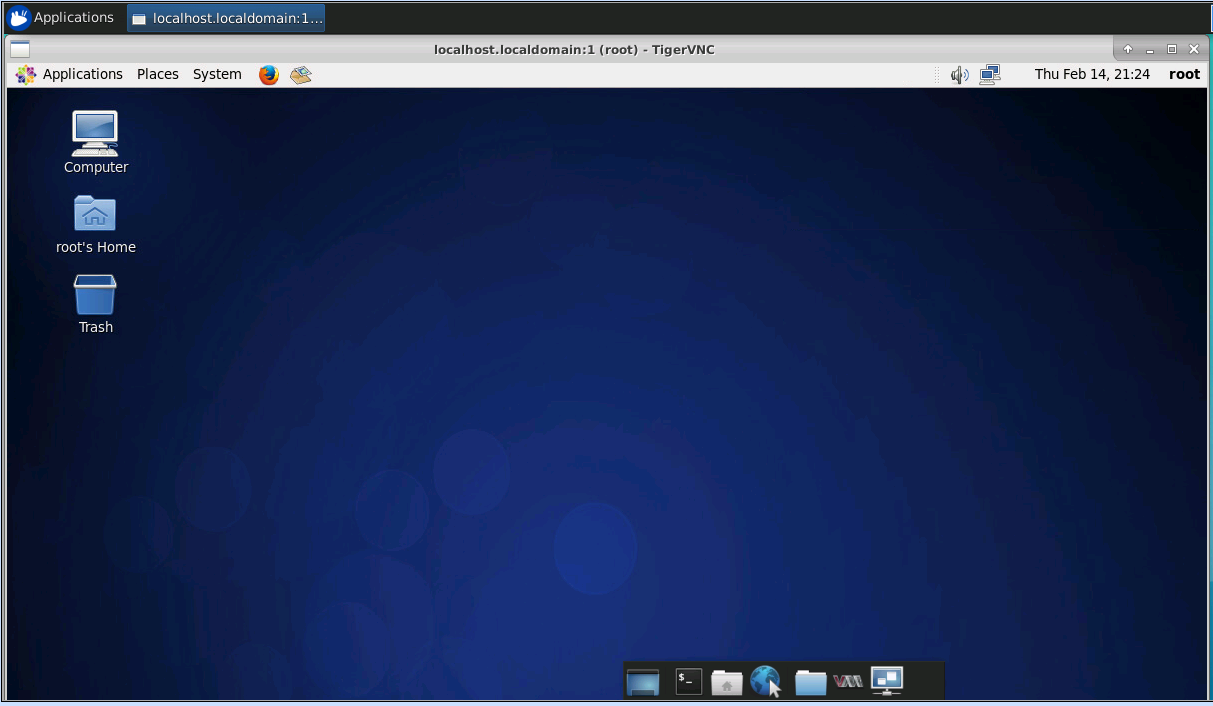Click the TigerVNC shade-up arrow button

point(1128,49)
